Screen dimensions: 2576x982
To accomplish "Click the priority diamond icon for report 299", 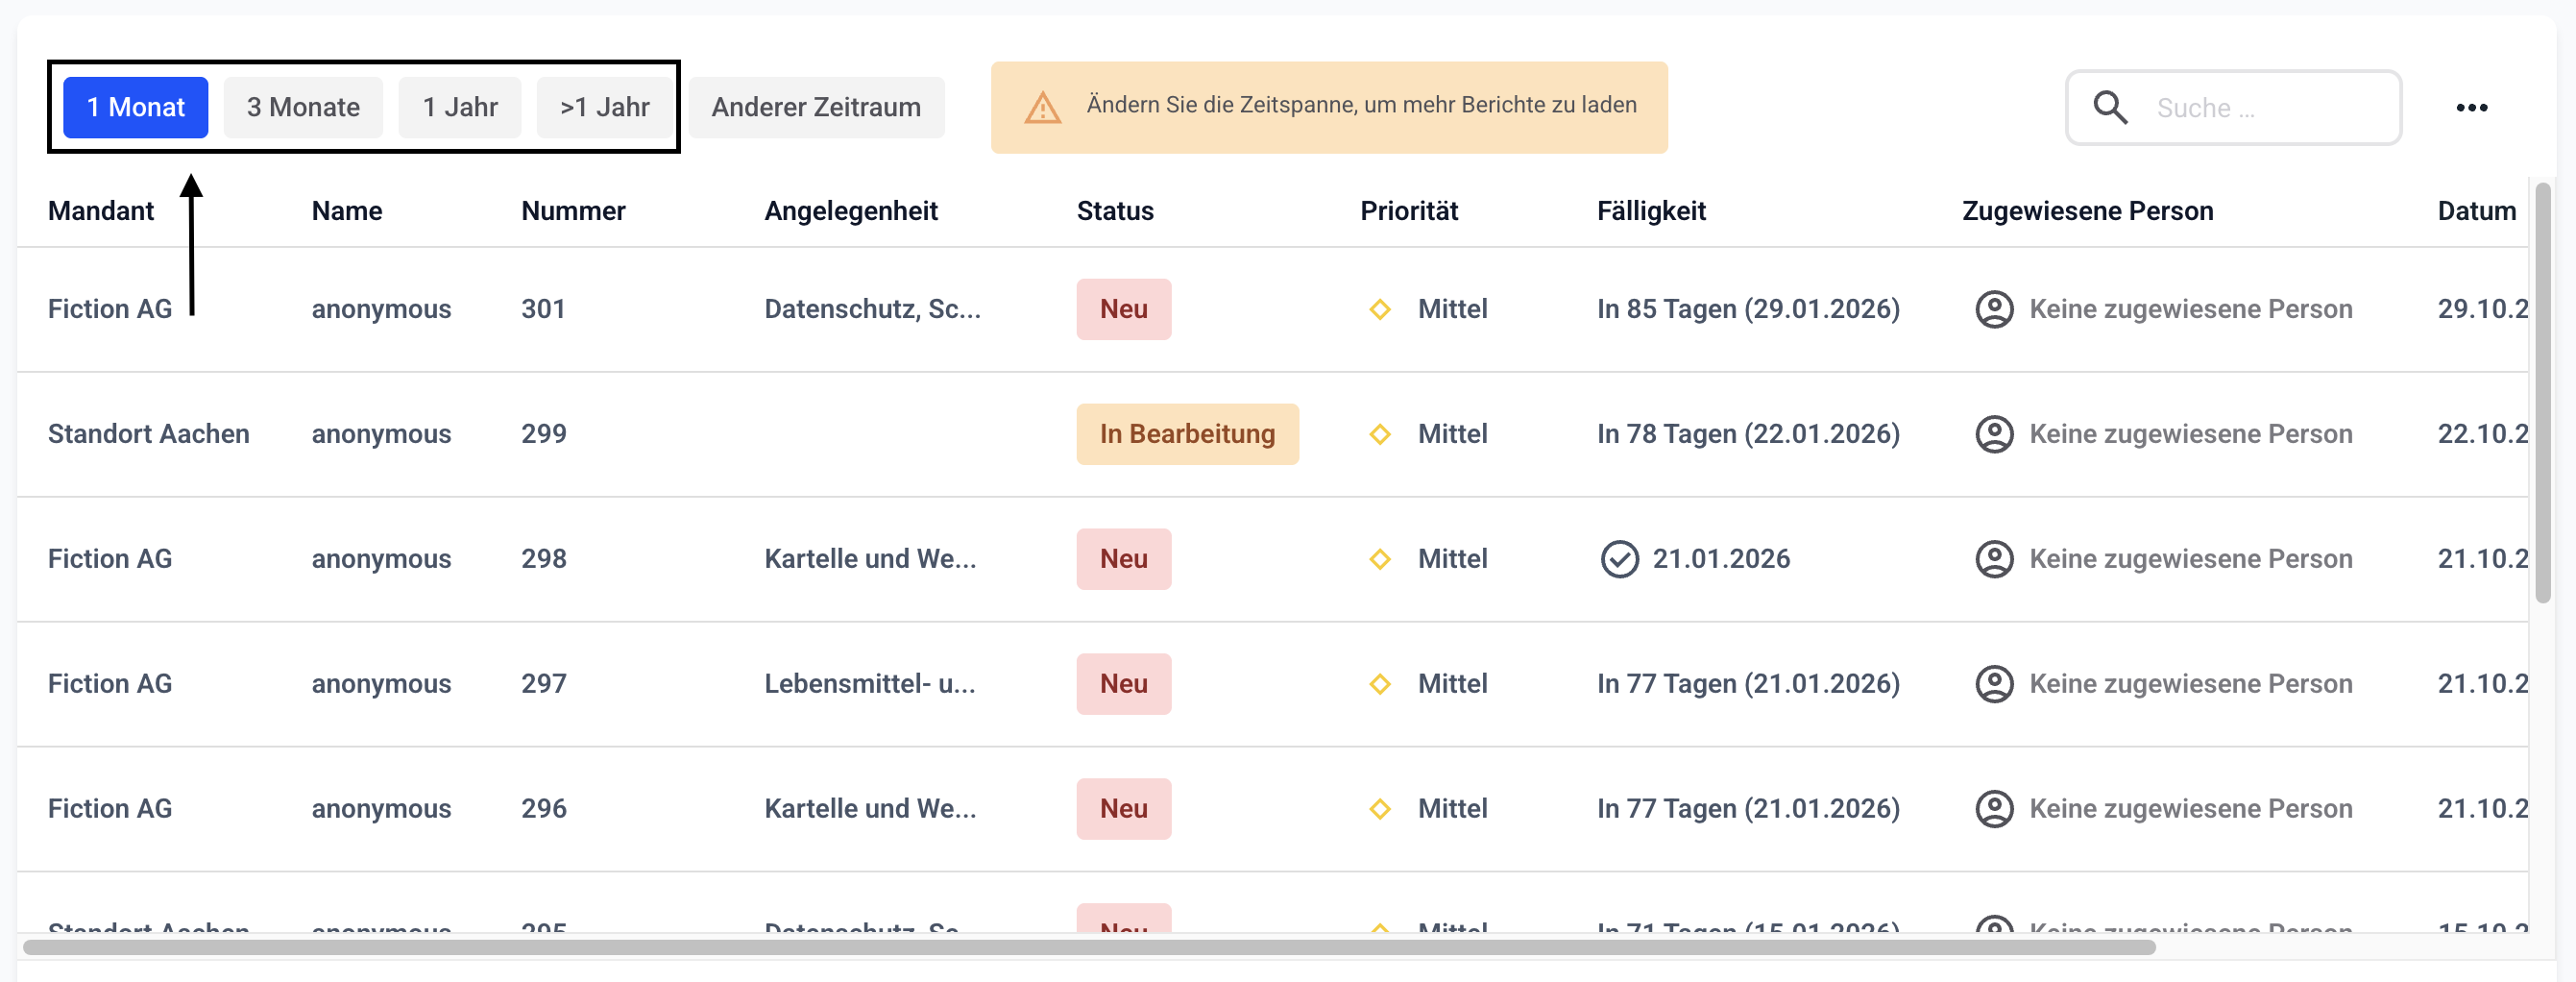I will [1380, 434].
